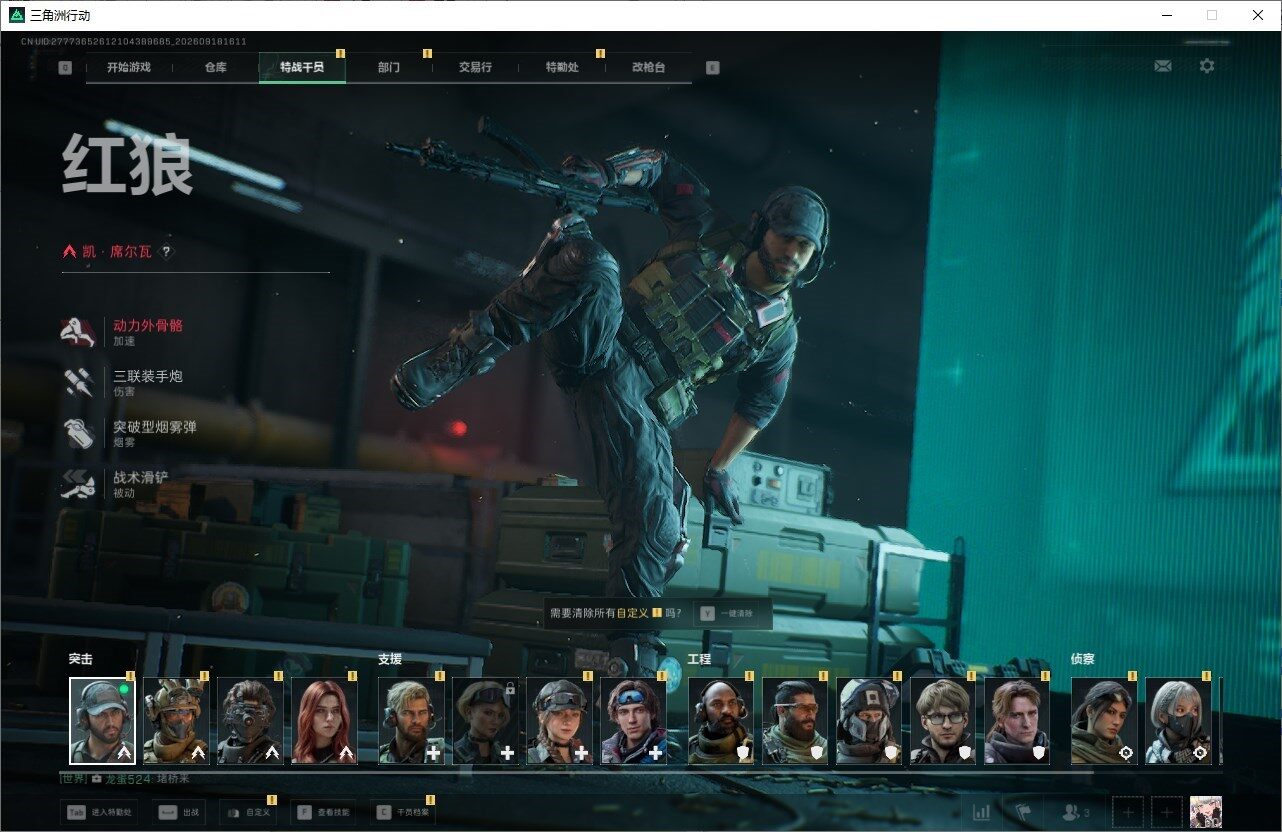
Task: Select the dark-ponytail woman recon operator
Action: [x=1104, y=721]
